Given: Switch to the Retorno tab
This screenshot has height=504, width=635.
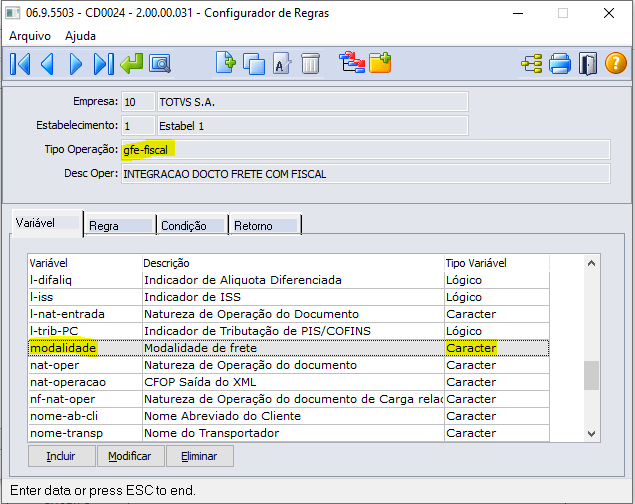Looking at the screenshot, I should click(265, 225).
